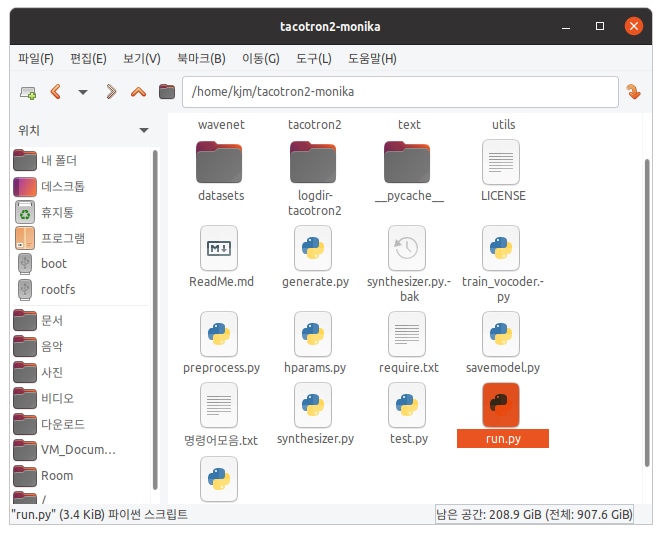Click the text folder label
Screen dimensions: 662x534
[409, 125]
